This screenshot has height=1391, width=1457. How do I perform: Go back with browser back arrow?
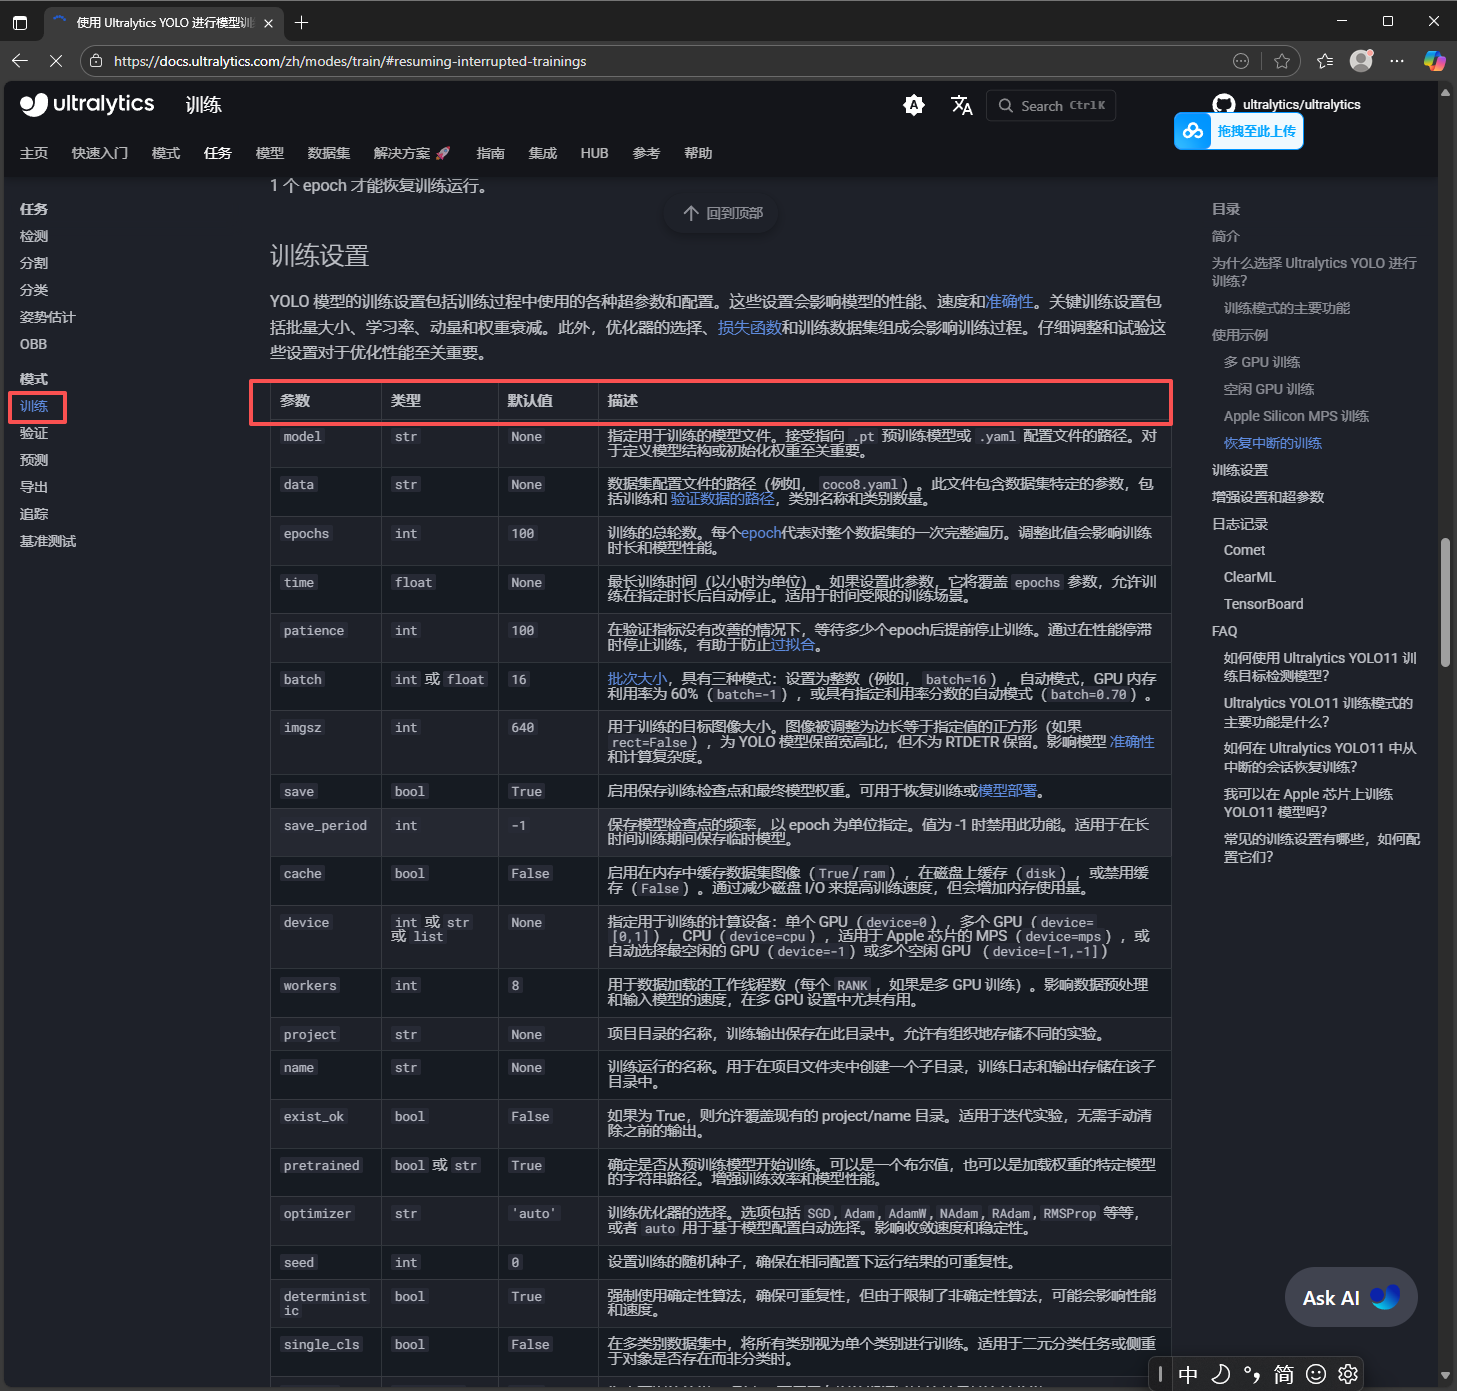pos(20,61)
